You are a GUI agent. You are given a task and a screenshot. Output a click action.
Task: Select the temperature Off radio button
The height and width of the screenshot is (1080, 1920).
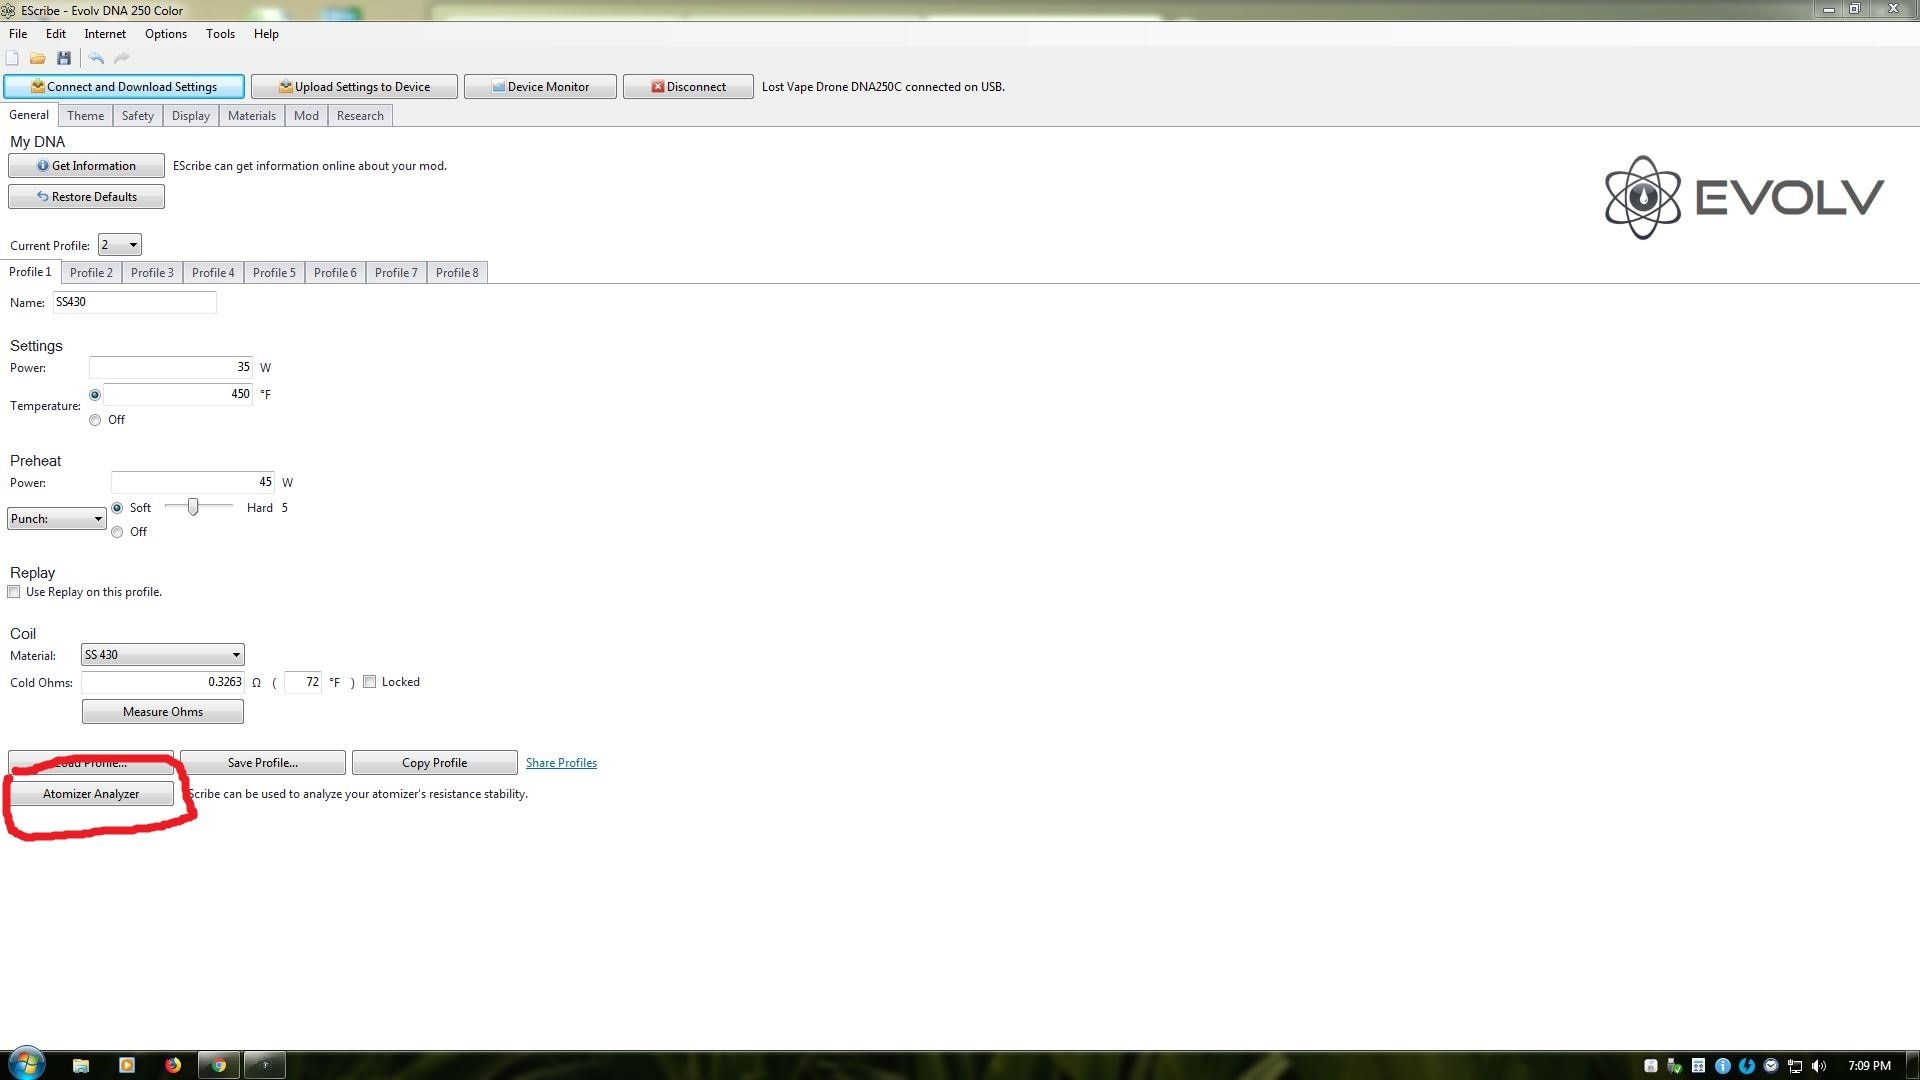point(95,420)
